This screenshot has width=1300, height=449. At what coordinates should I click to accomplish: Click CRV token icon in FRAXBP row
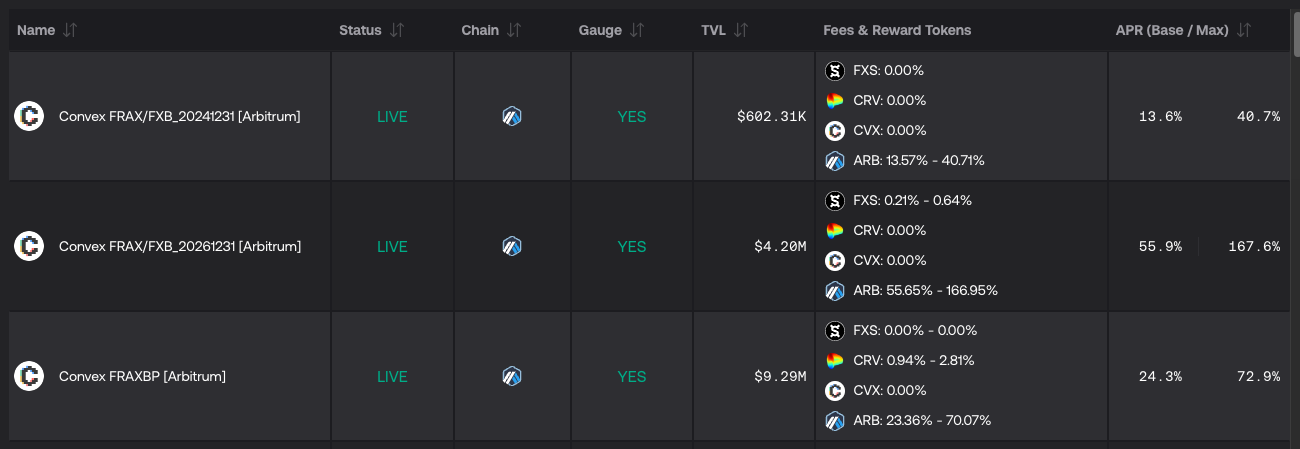tap(835, 360)
